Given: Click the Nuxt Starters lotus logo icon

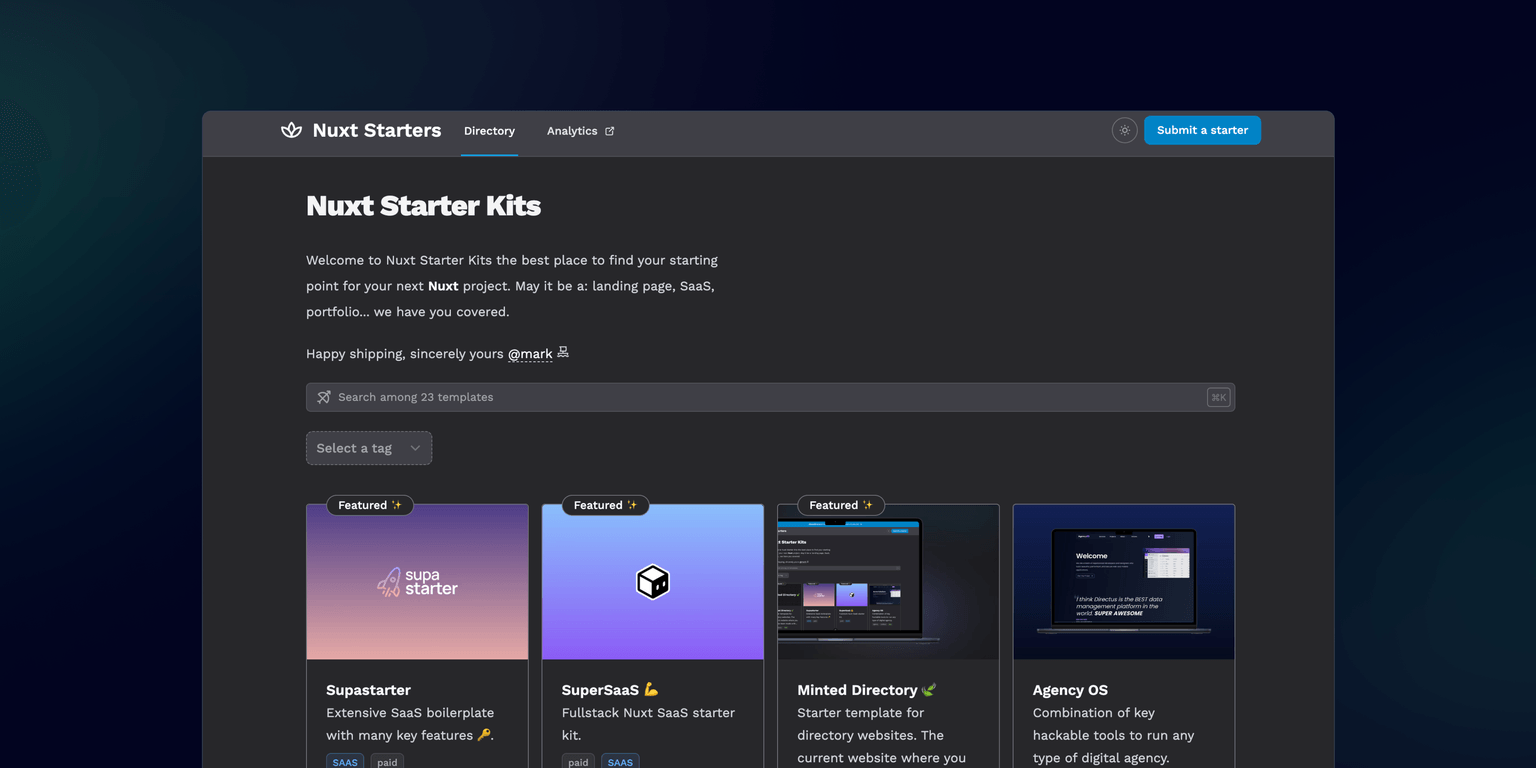Looking at the screenshot, I should click(x=291, y=130).
